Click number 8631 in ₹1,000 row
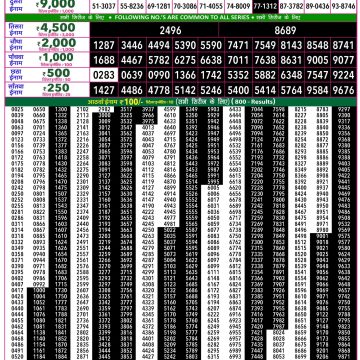360x360 pixels. 291,60
